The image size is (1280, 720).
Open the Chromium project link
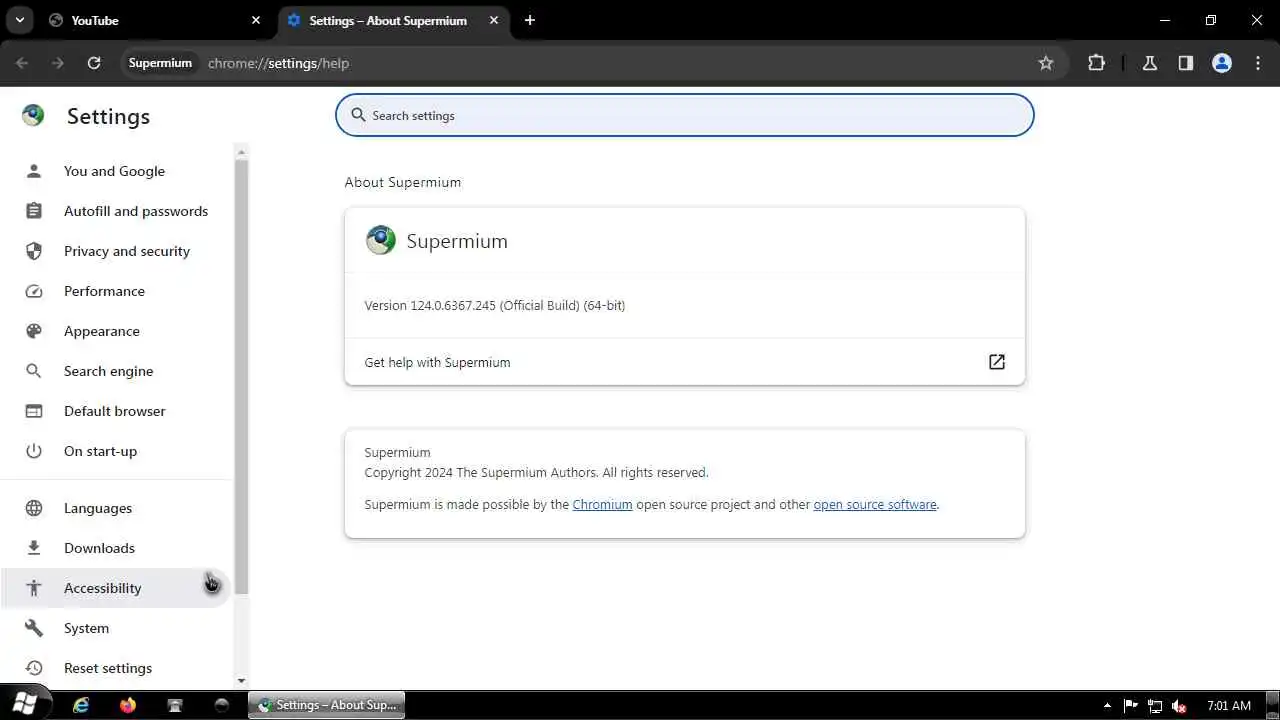[x=602, y=504]
